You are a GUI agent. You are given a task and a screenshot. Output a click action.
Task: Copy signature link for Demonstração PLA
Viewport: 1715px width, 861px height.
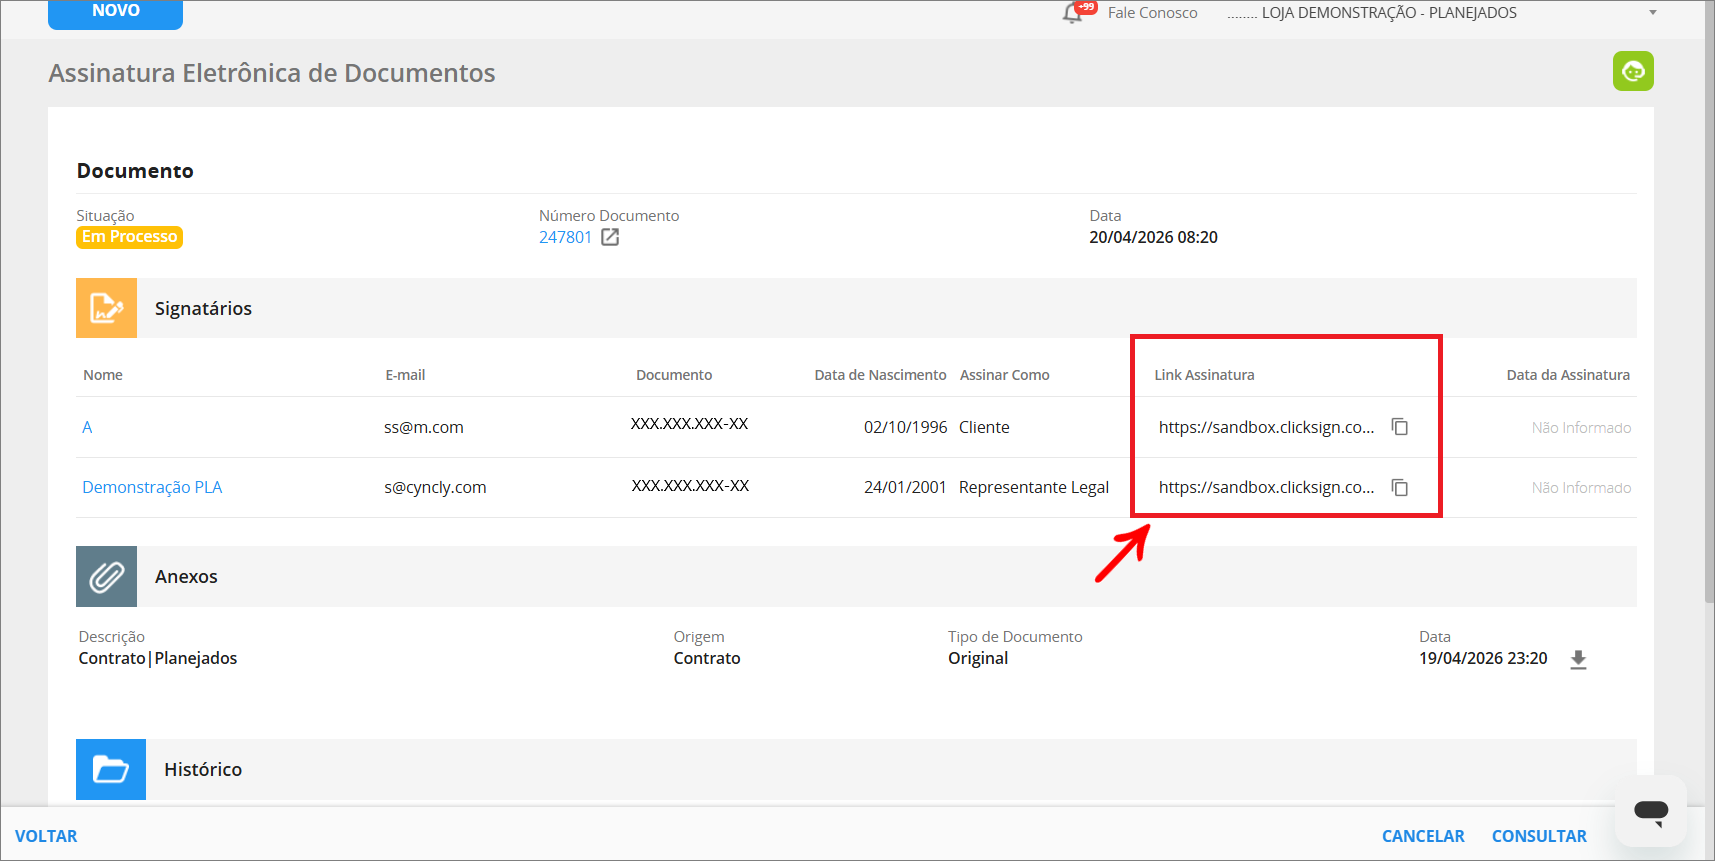(x=1400, y=487)
